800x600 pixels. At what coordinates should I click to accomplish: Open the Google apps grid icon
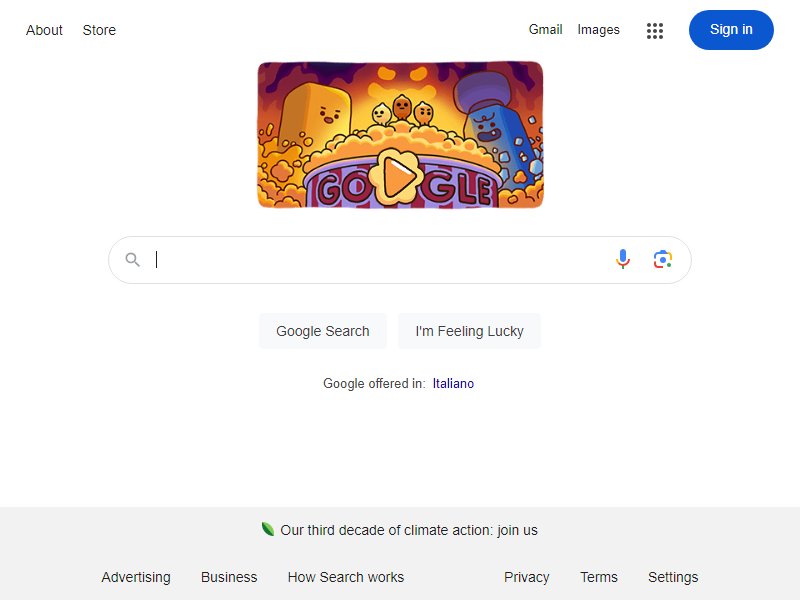(655, 31)
